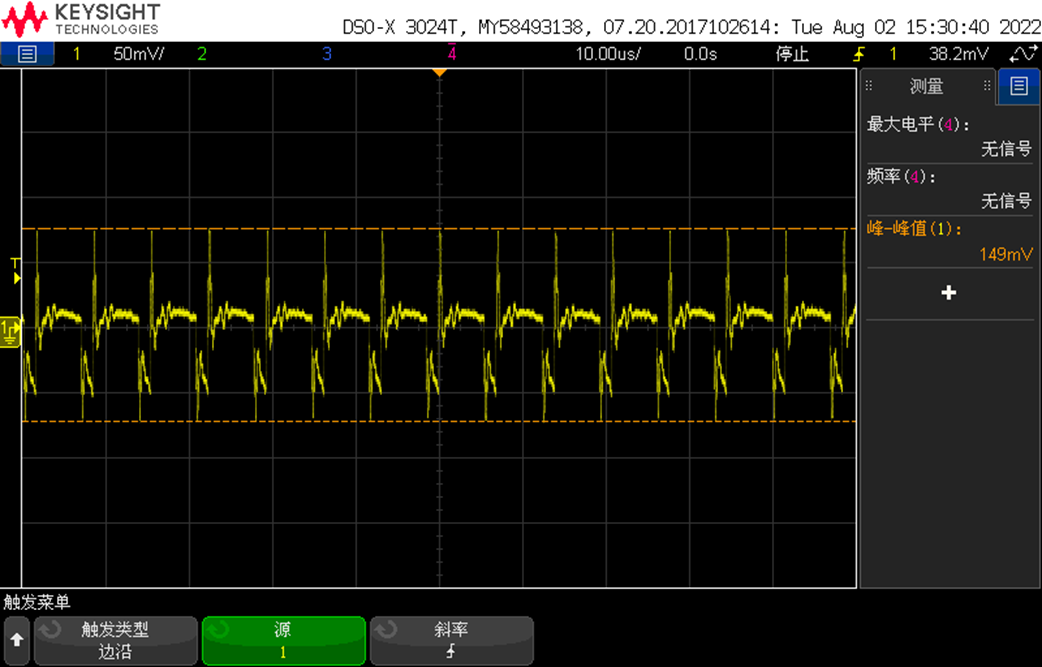Viewport: 1042px width, 667px height.
Task: Click the channel 1 ground reference marker
Action: [x=11, y=332]
